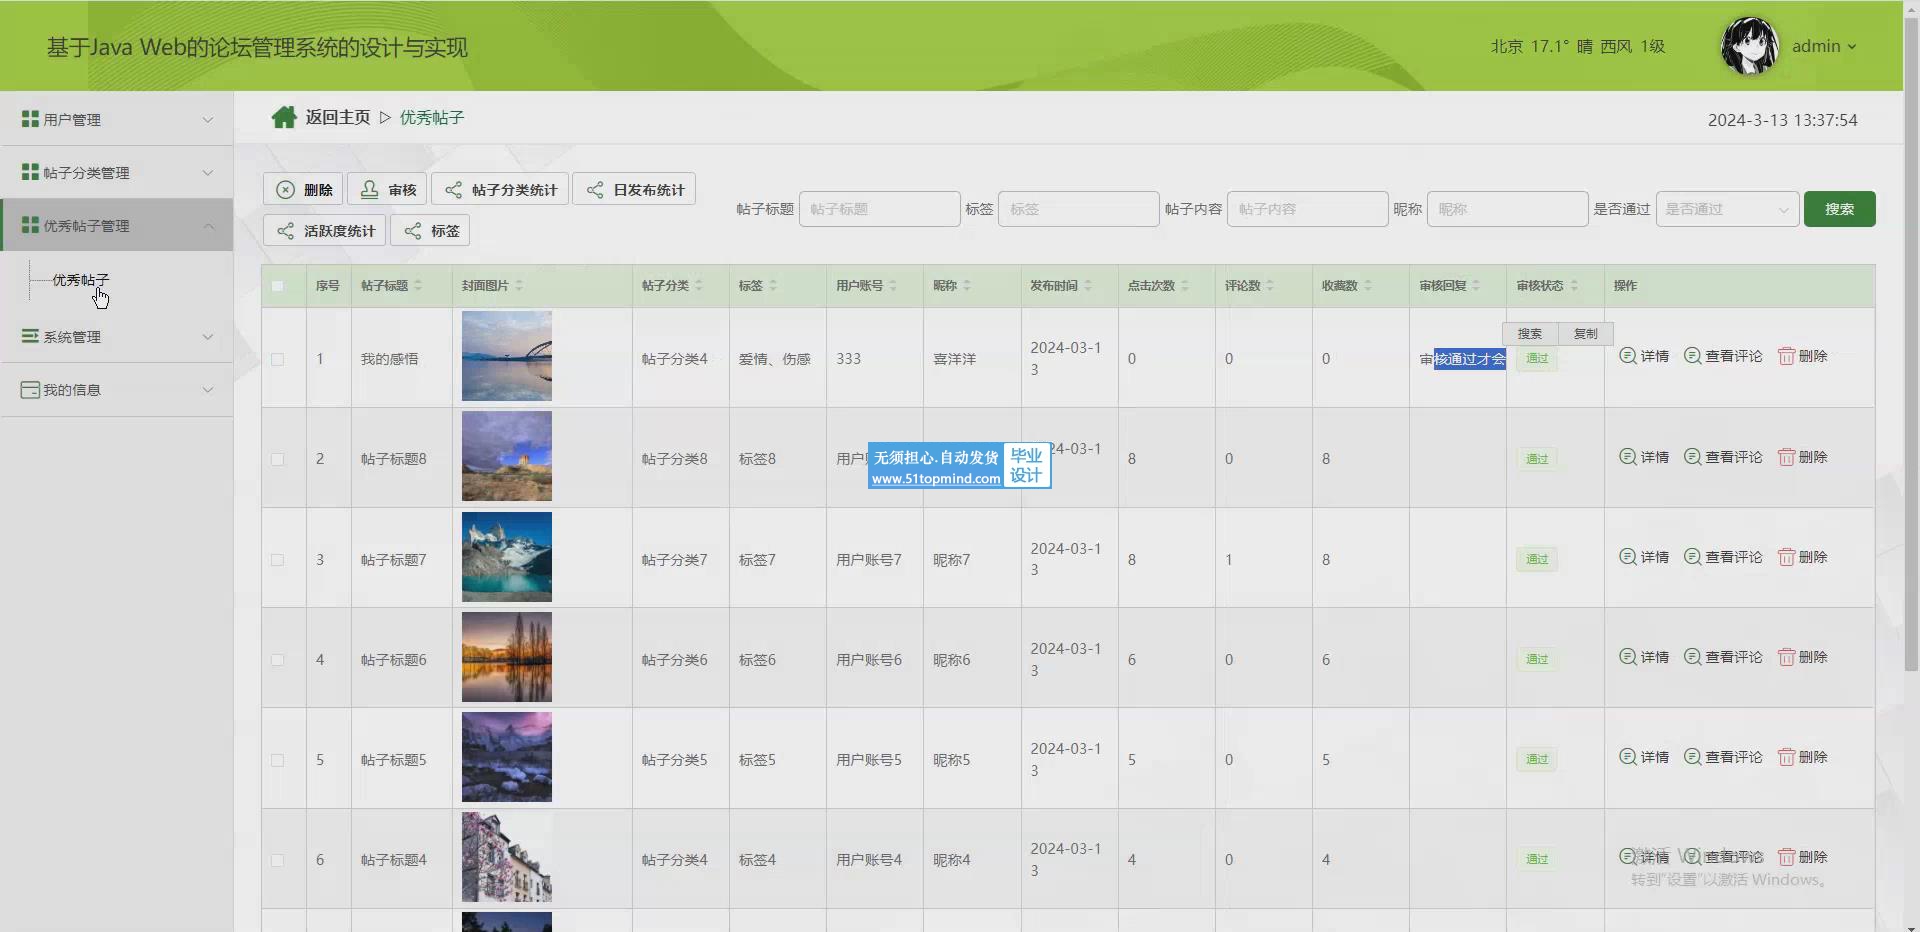Expand the 系统管理 sidebar section
The height and width of the screenshot is (932, 1920).
pyautogui.click(x=117, y=336)
